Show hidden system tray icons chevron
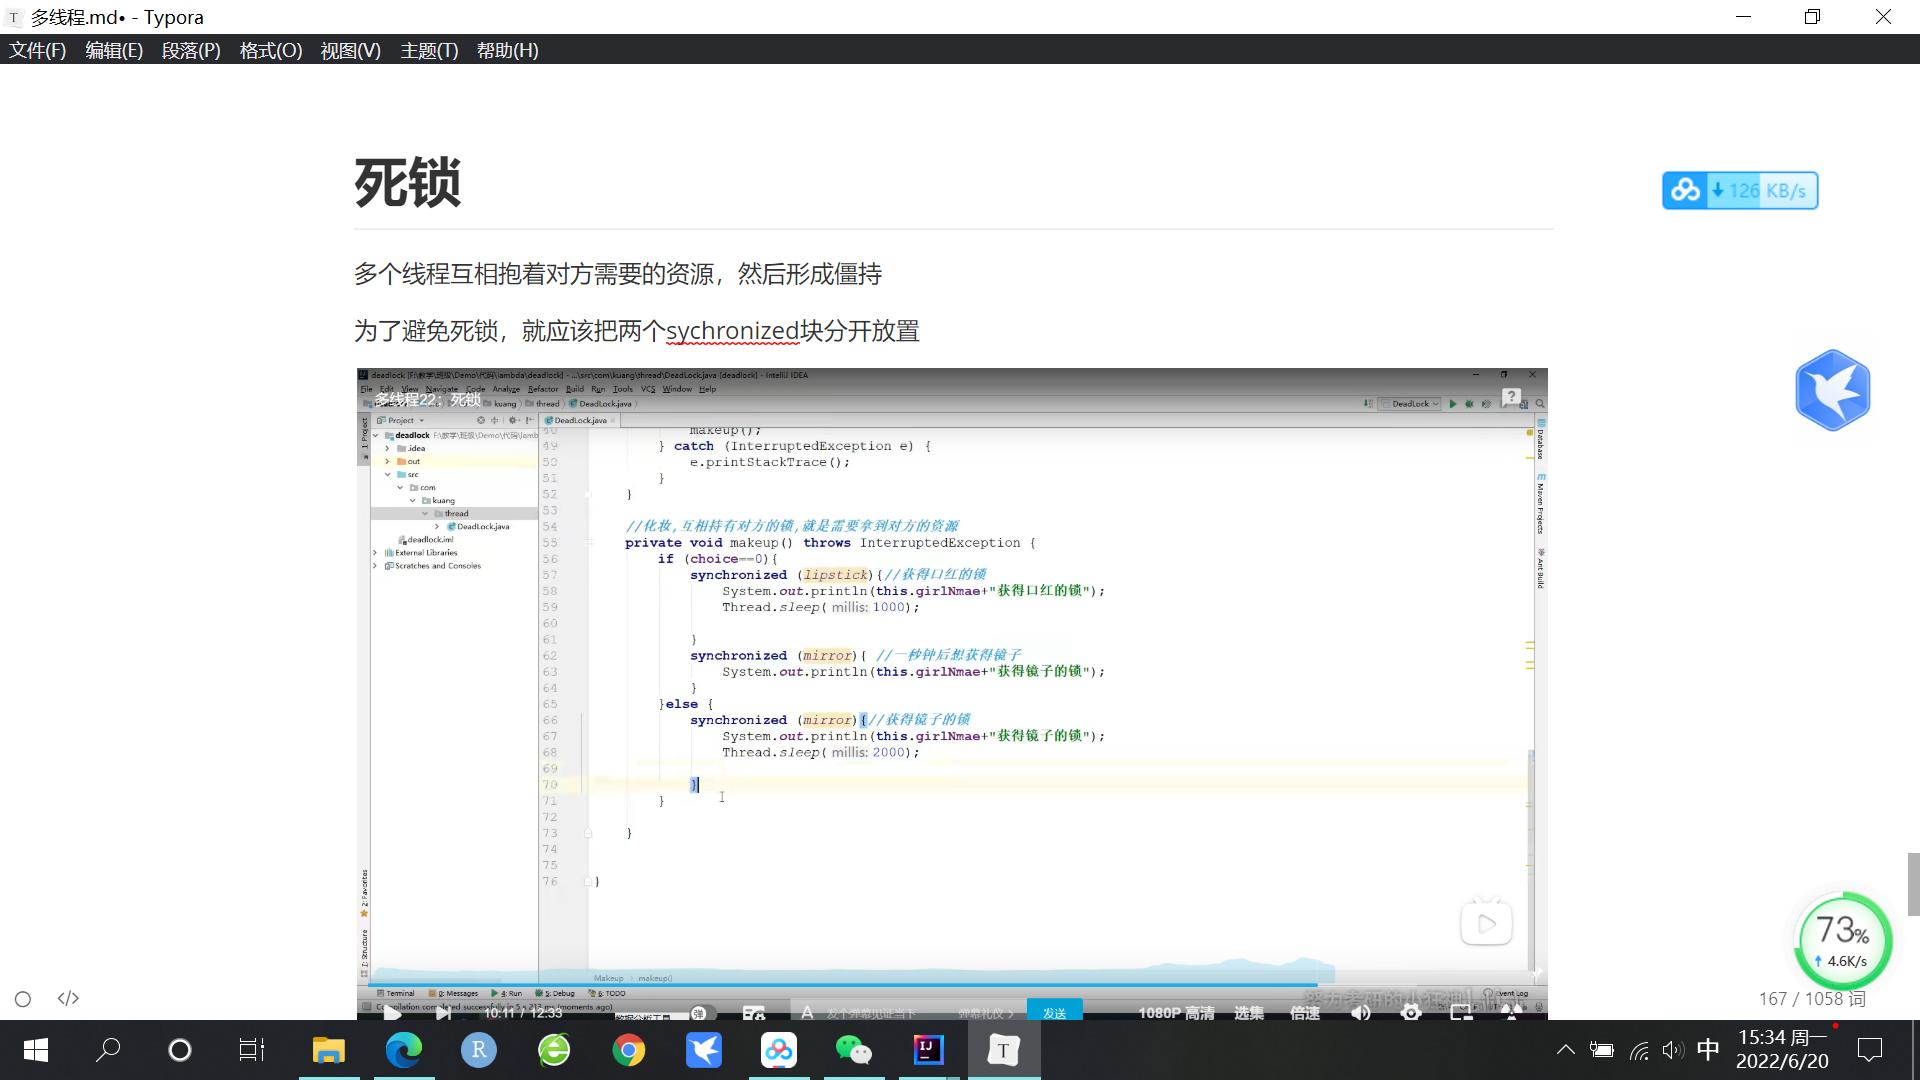The height and width of the screenshot is (1080, 1920). coord(1565,1049)
